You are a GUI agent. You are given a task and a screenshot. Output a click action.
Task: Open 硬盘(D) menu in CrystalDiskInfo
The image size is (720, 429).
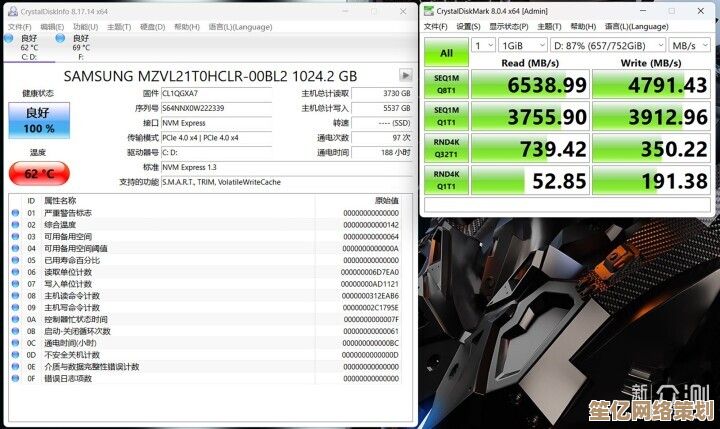[152, 27]
